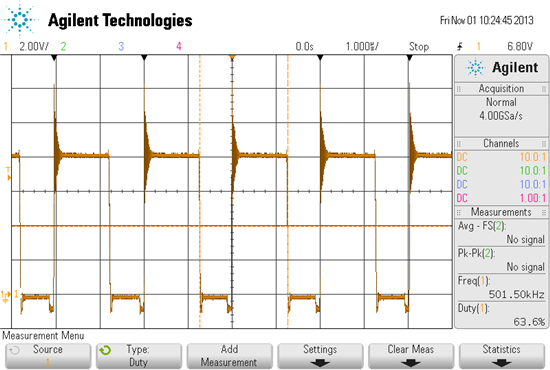Select the blue channel 3 indicator
550x370 pixels.
tap(121, 46)
